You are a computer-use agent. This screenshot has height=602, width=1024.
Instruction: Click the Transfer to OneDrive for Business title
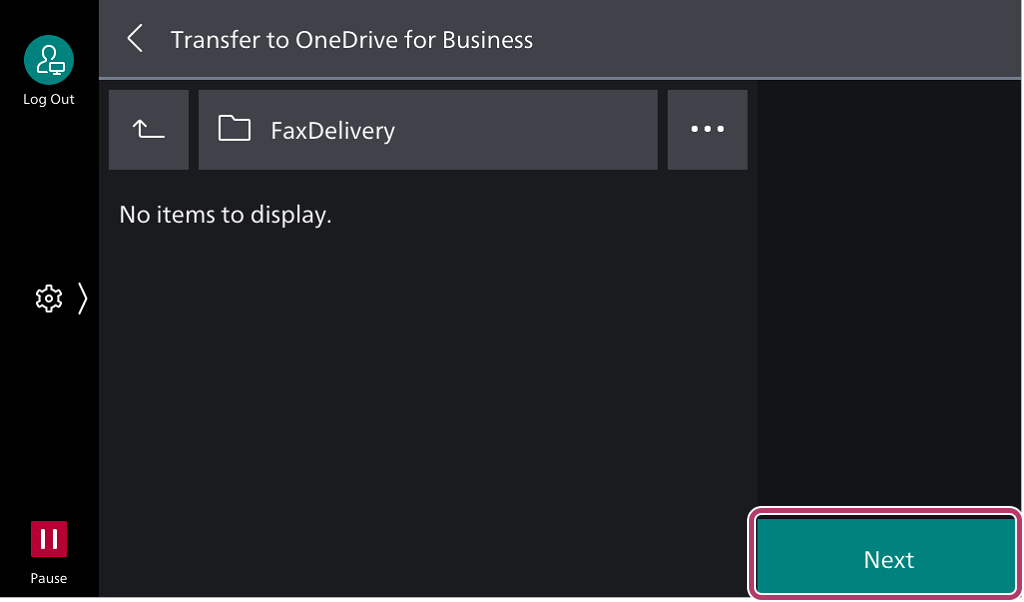point(351,40)
